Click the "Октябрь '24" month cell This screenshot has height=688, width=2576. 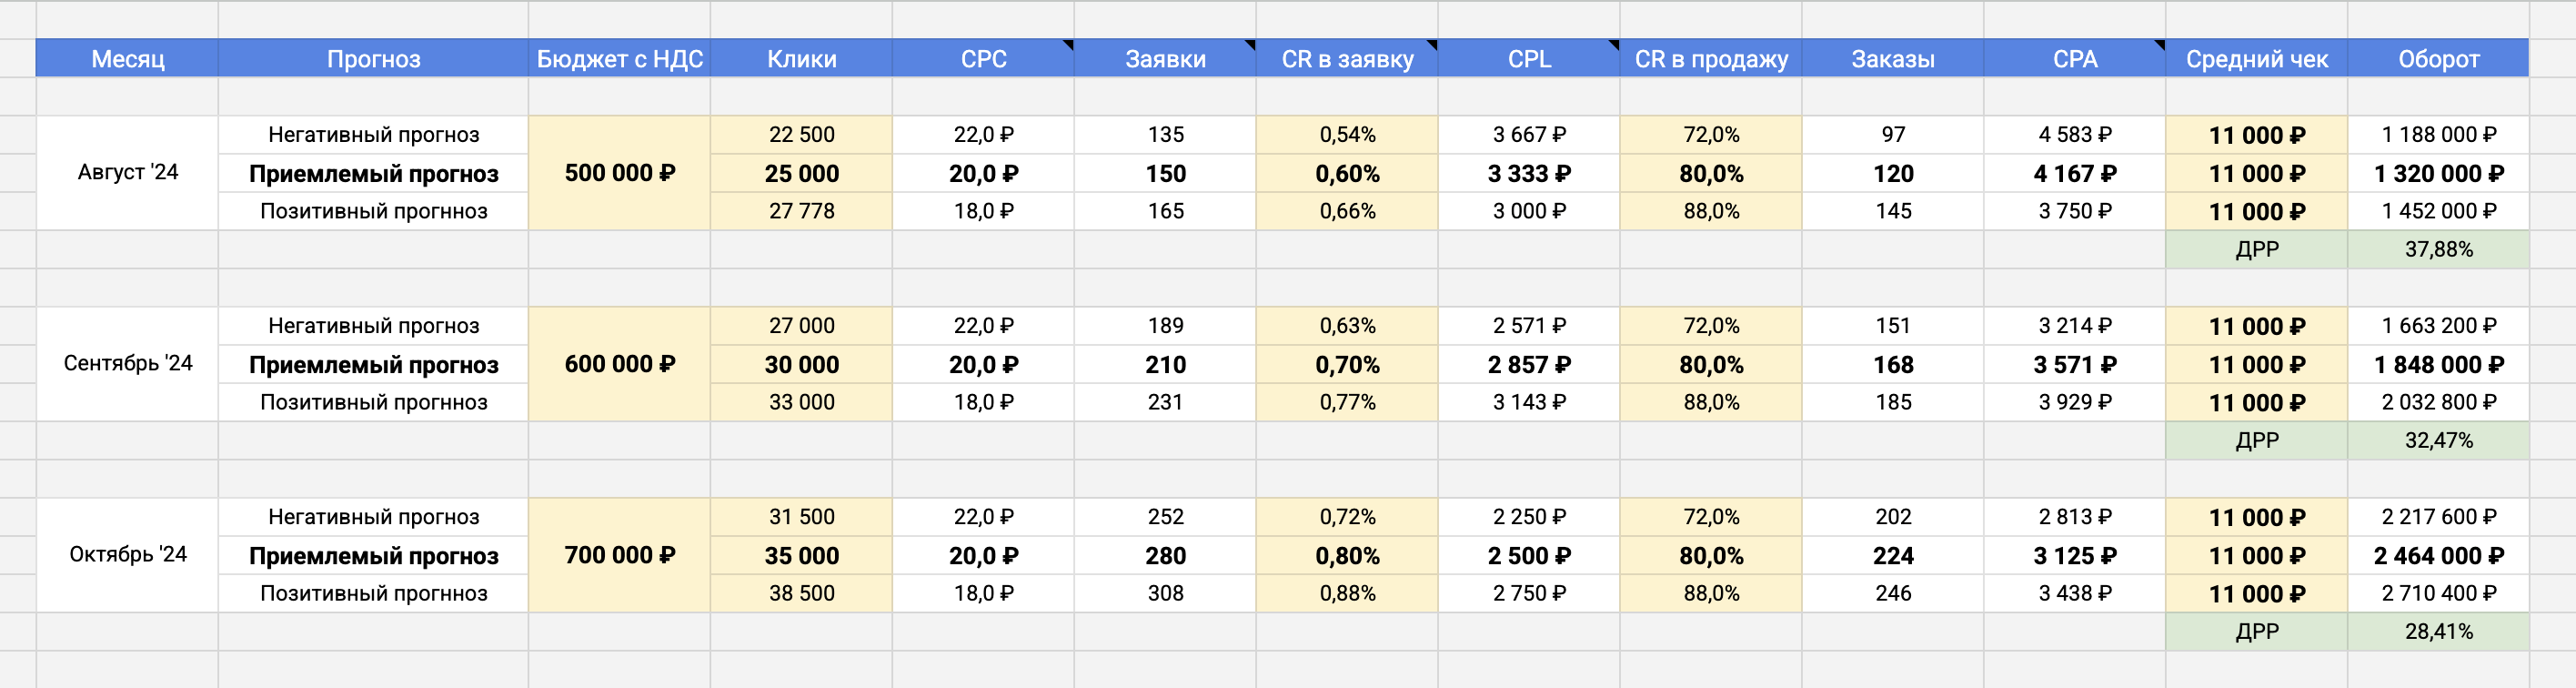[x=127, y=554]
